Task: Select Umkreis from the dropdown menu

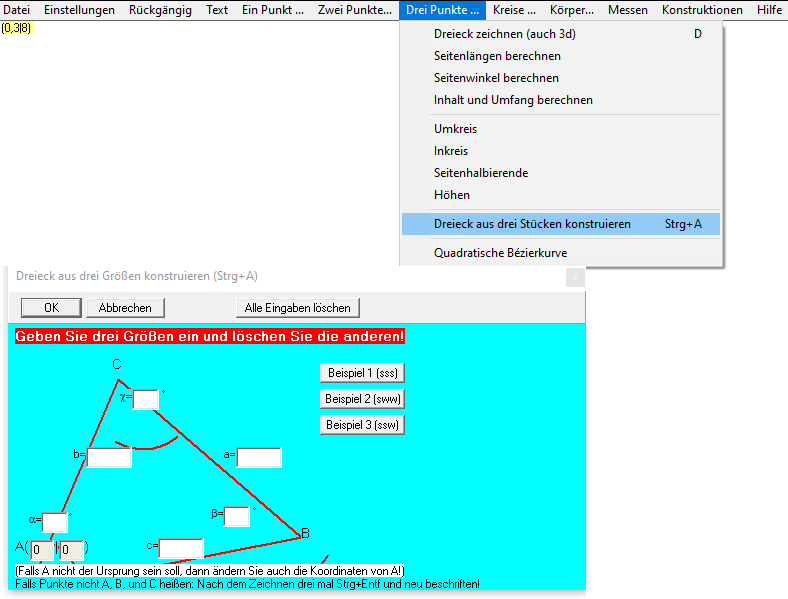Action: 455,129
